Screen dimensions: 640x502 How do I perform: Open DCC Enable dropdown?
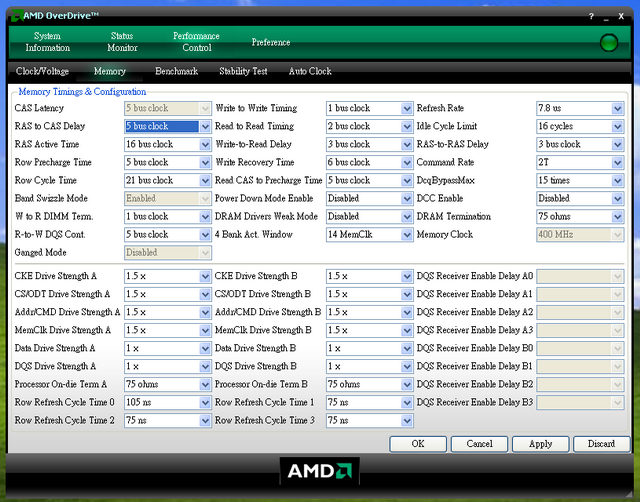pos(580,198)
